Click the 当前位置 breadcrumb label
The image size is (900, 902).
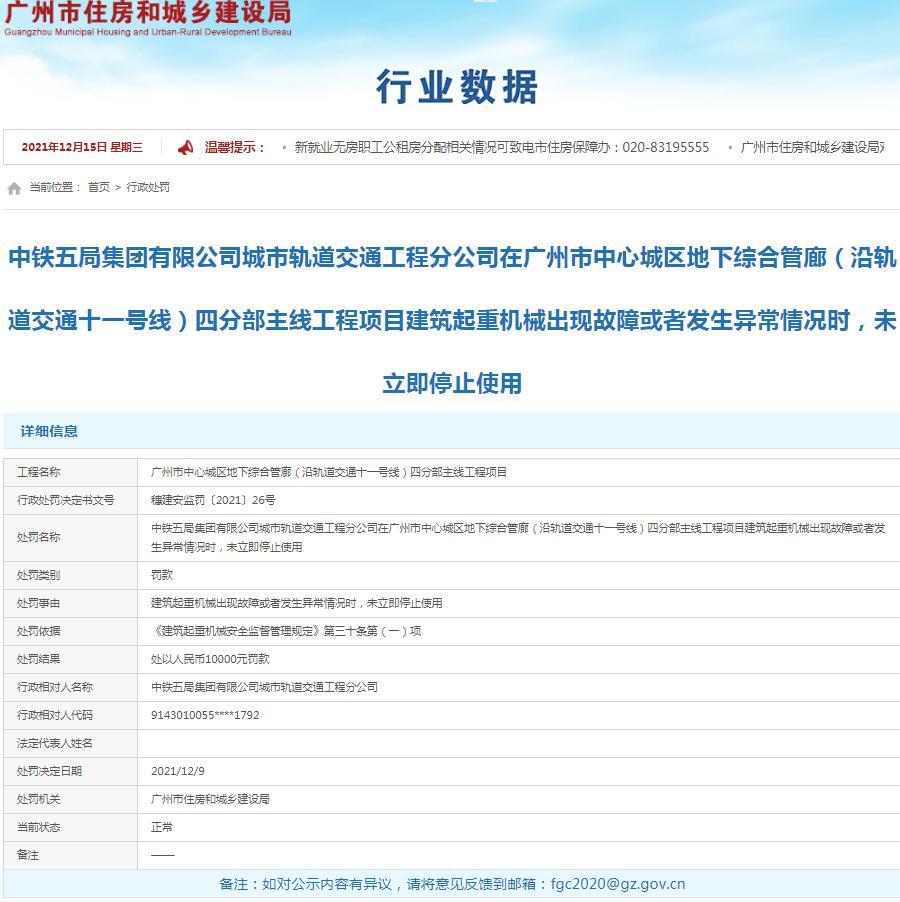55,187
